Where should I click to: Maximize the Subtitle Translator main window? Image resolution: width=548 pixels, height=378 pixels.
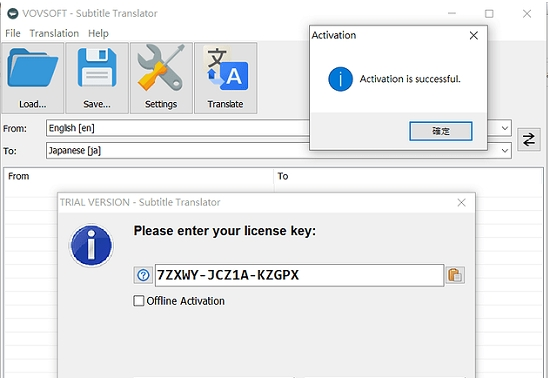(489, 14)
